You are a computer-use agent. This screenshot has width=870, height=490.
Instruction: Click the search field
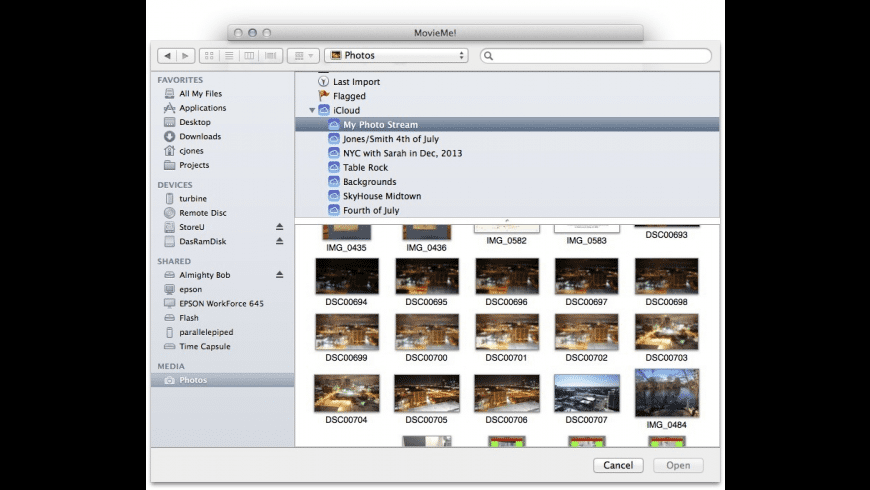click(x=598, y=56)
